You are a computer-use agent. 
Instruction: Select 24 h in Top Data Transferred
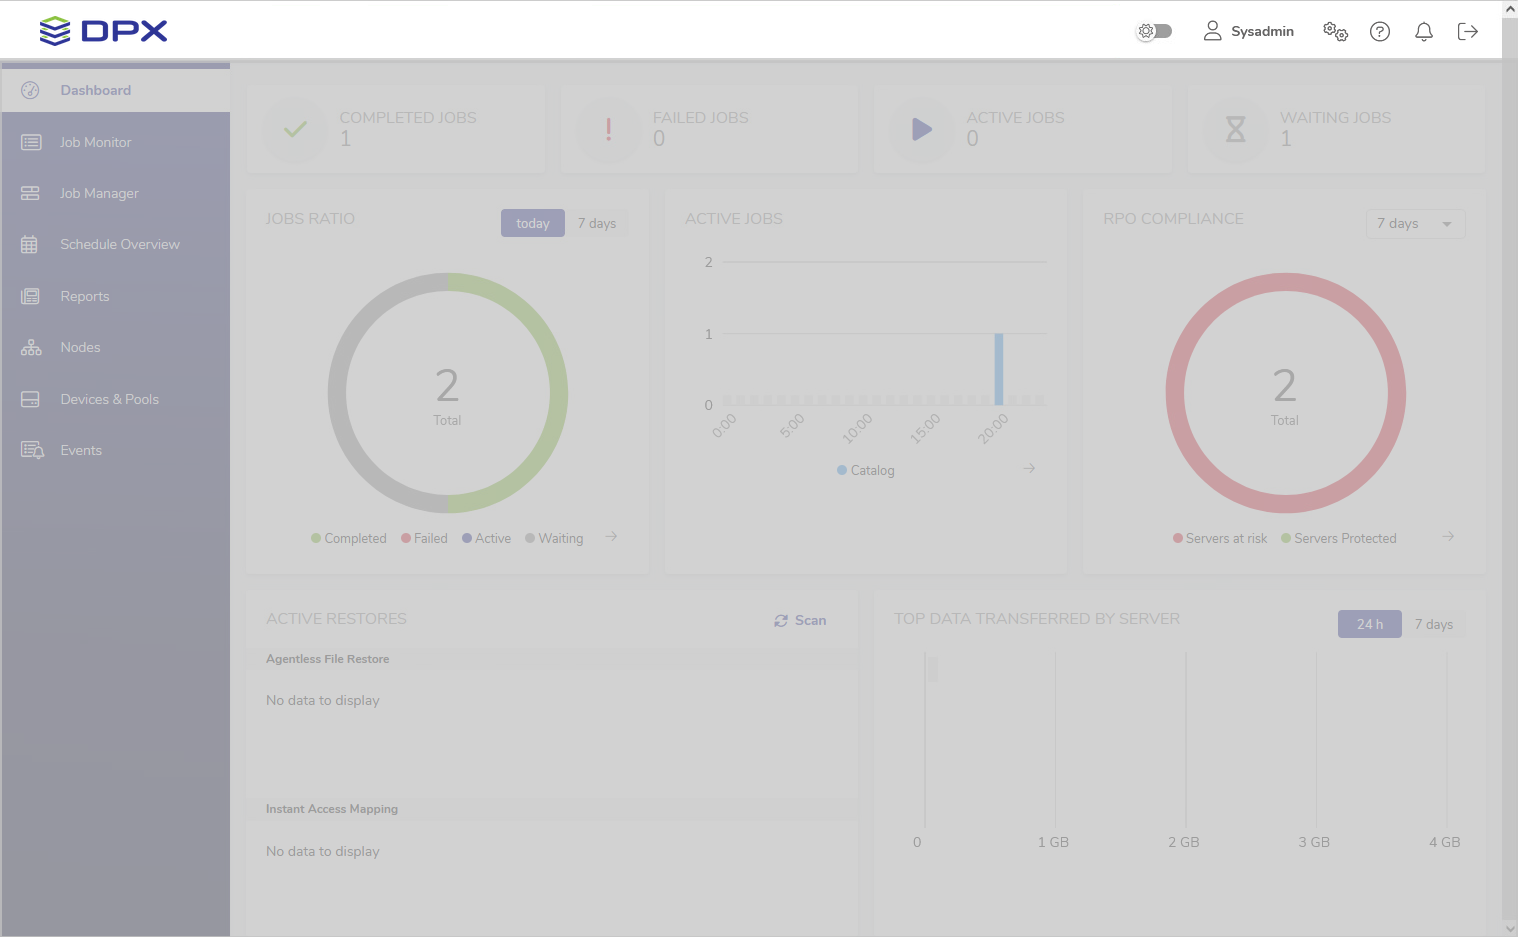(1369, 624)
